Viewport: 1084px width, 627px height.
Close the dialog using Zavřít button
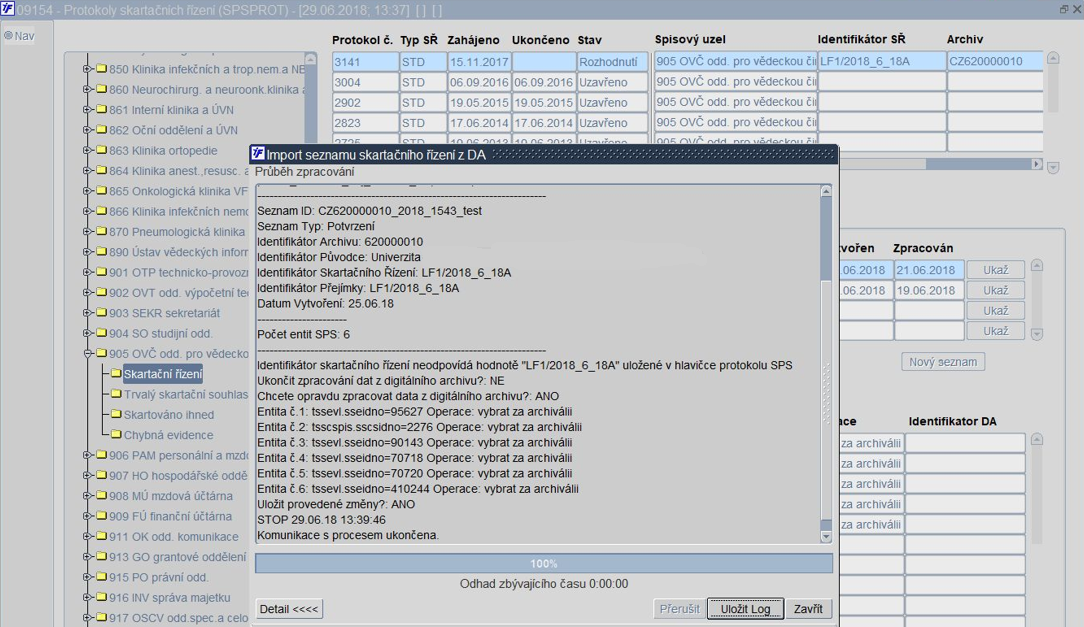pos(808,609)
